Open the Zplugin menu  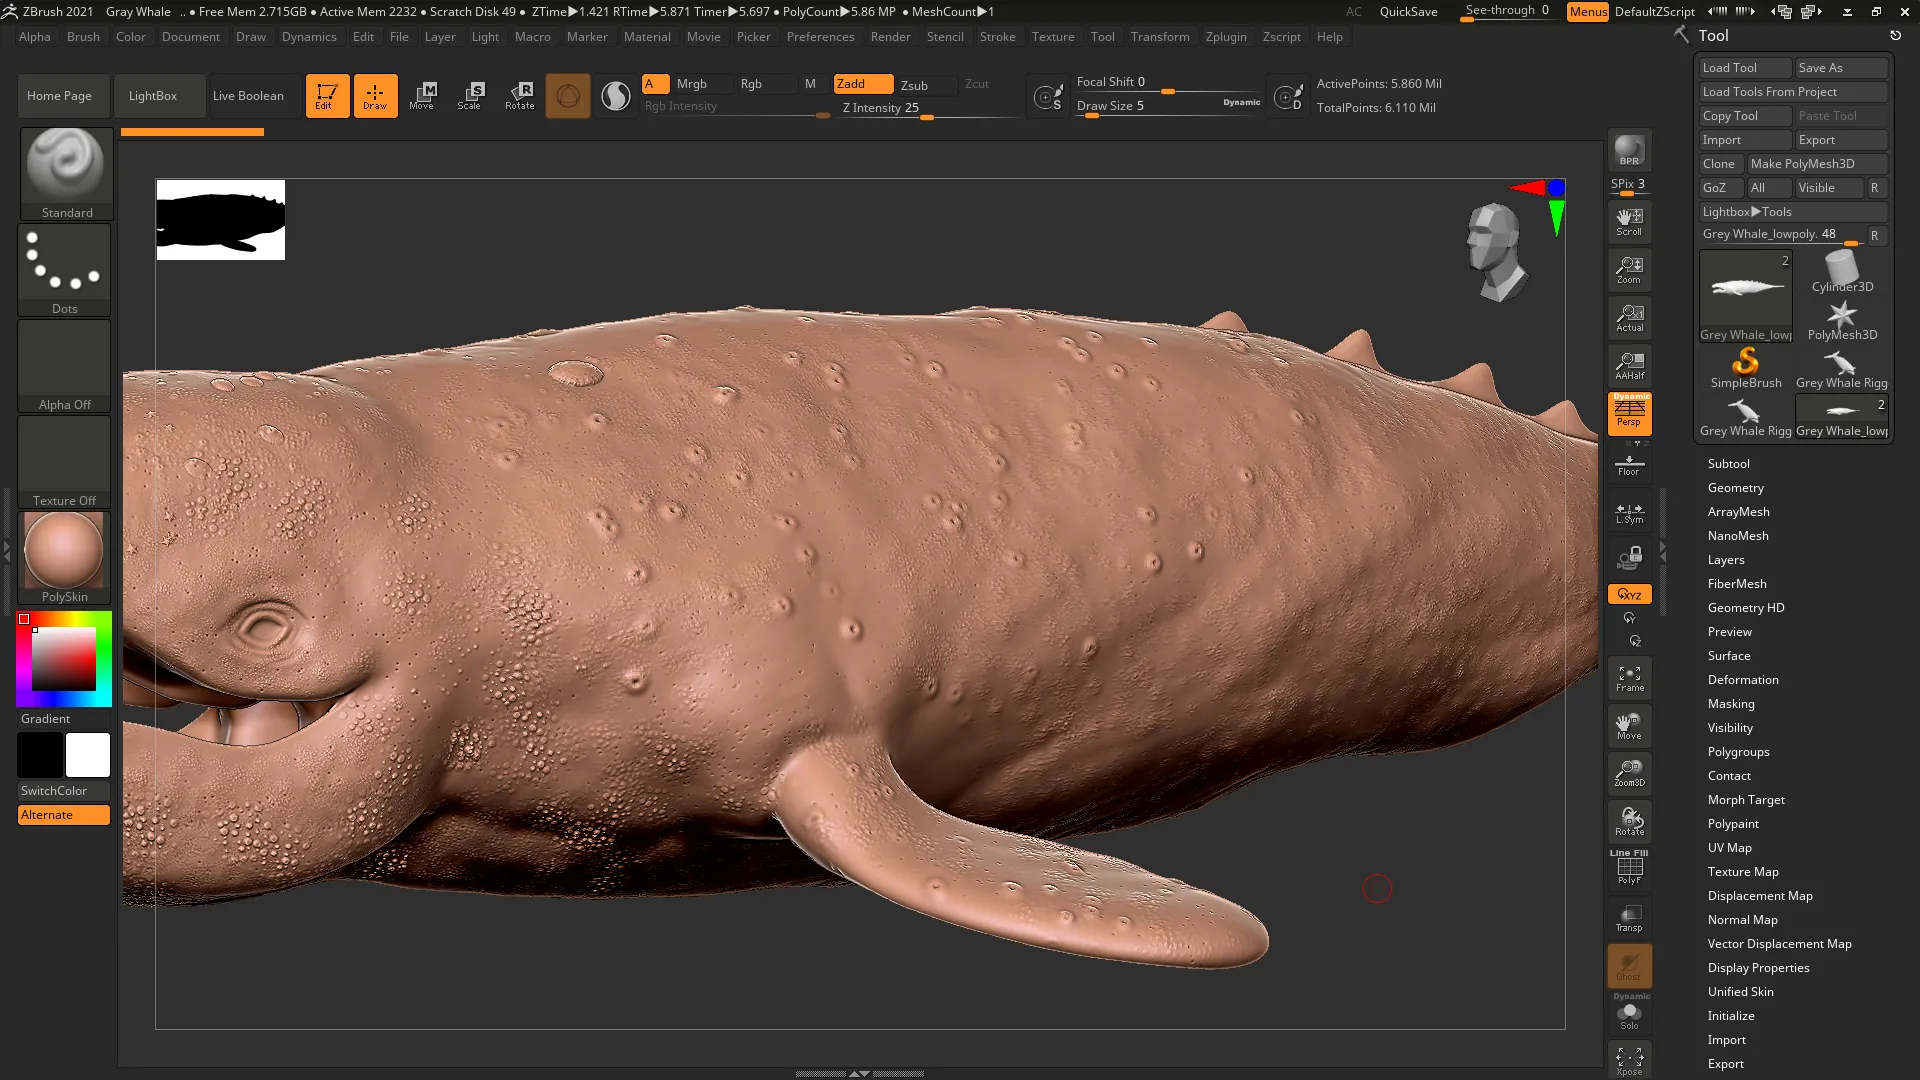(x=1225, y=37)
